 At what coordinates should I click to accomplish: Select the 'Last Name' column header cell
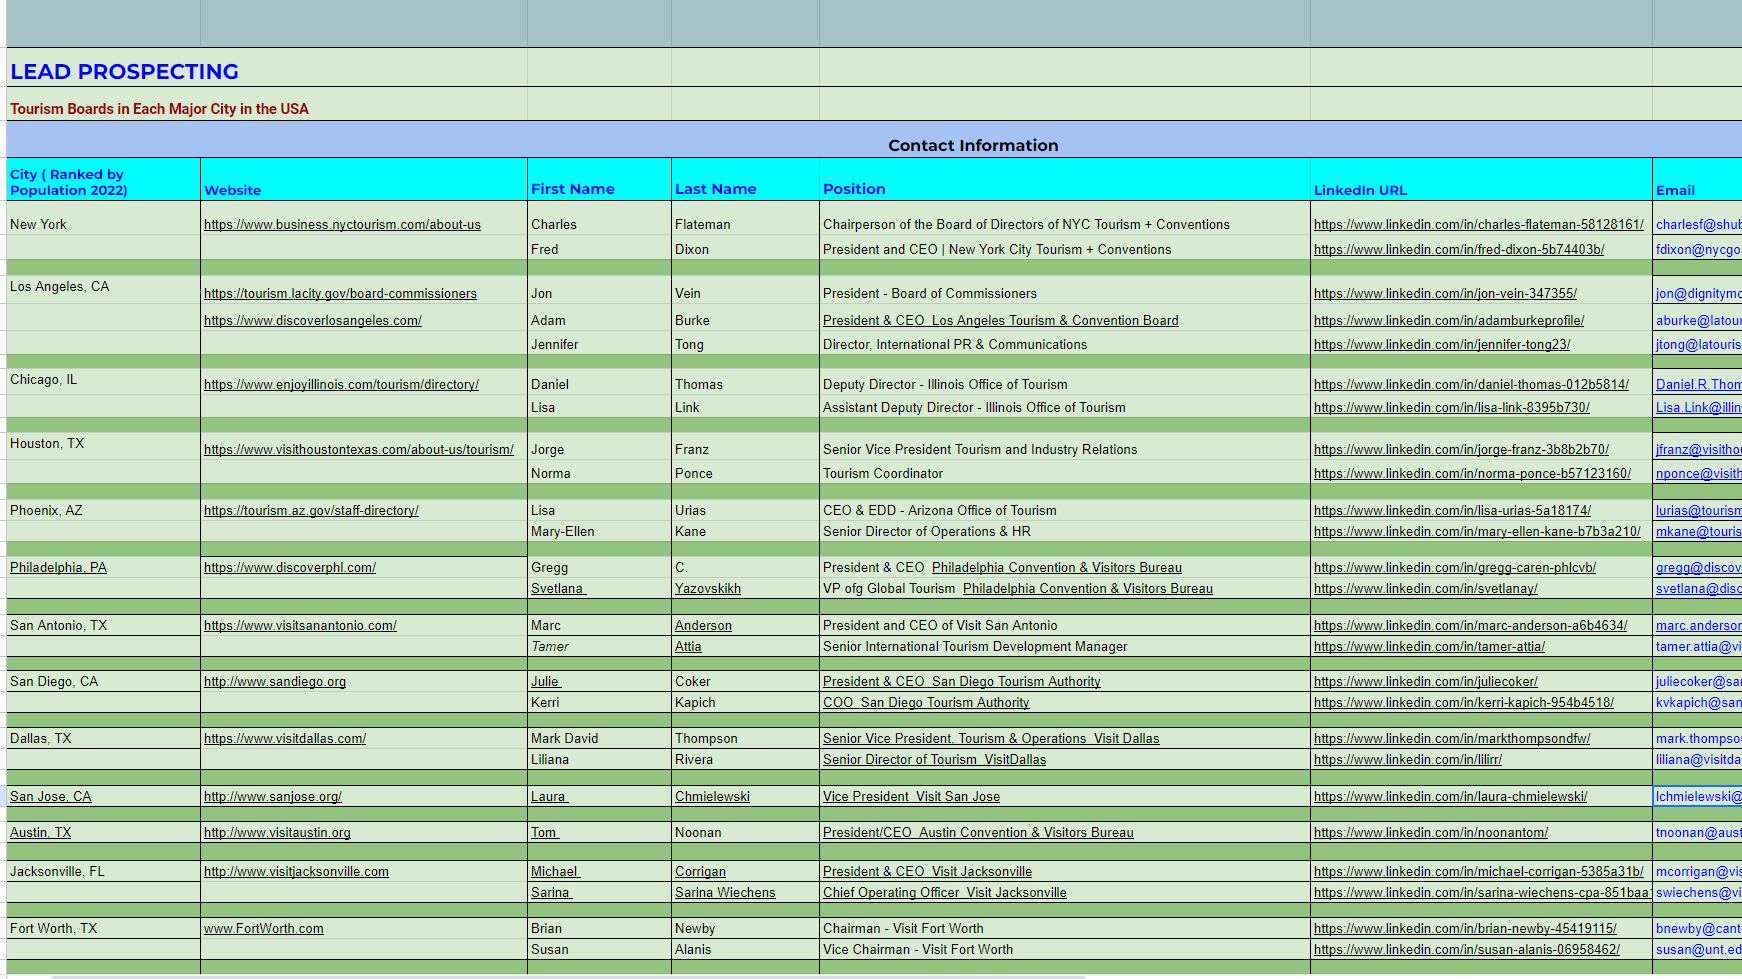pyautogui.click(x=745, y=180)
